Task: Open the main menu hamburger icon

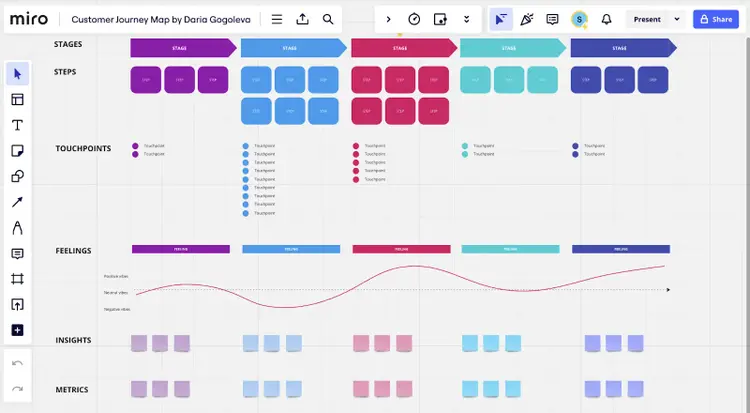Action: click(x=277, y=19)
